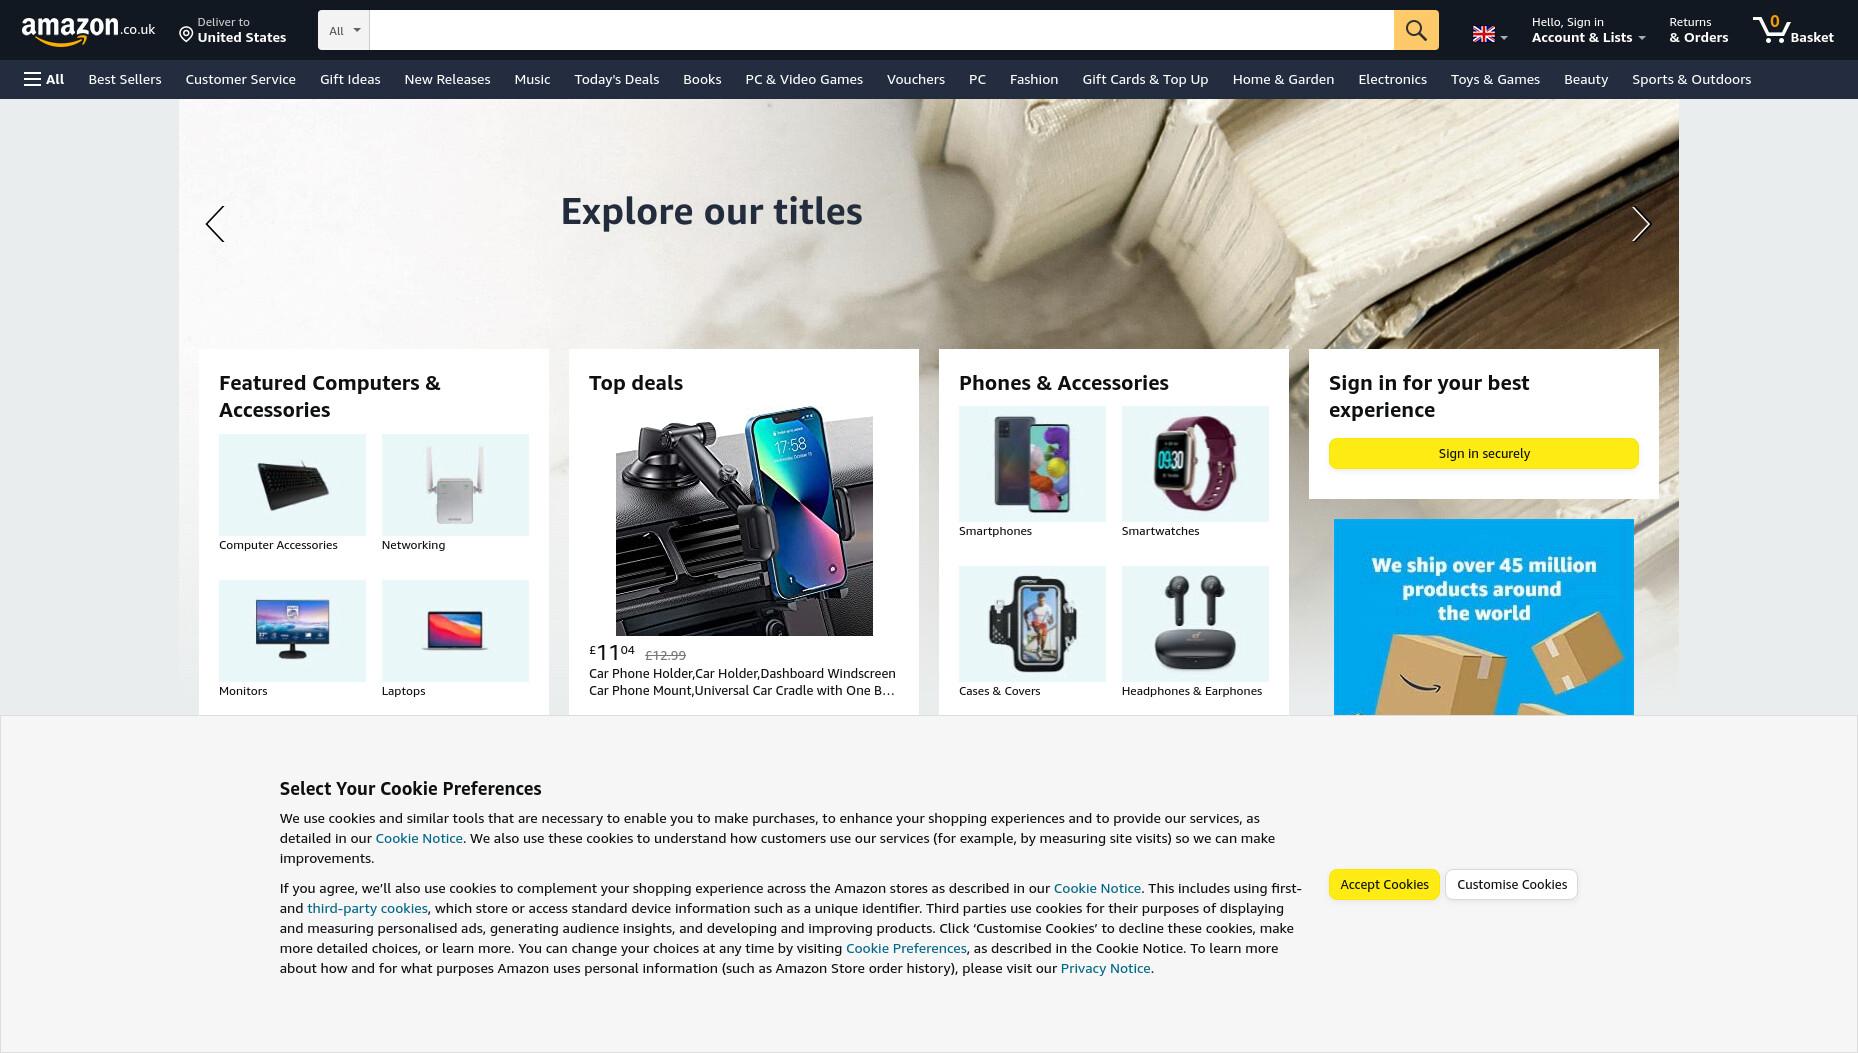Select Electronics in the navigation bar
This screenshot has height=1053, width=1858.
[x=1392, y=79]
